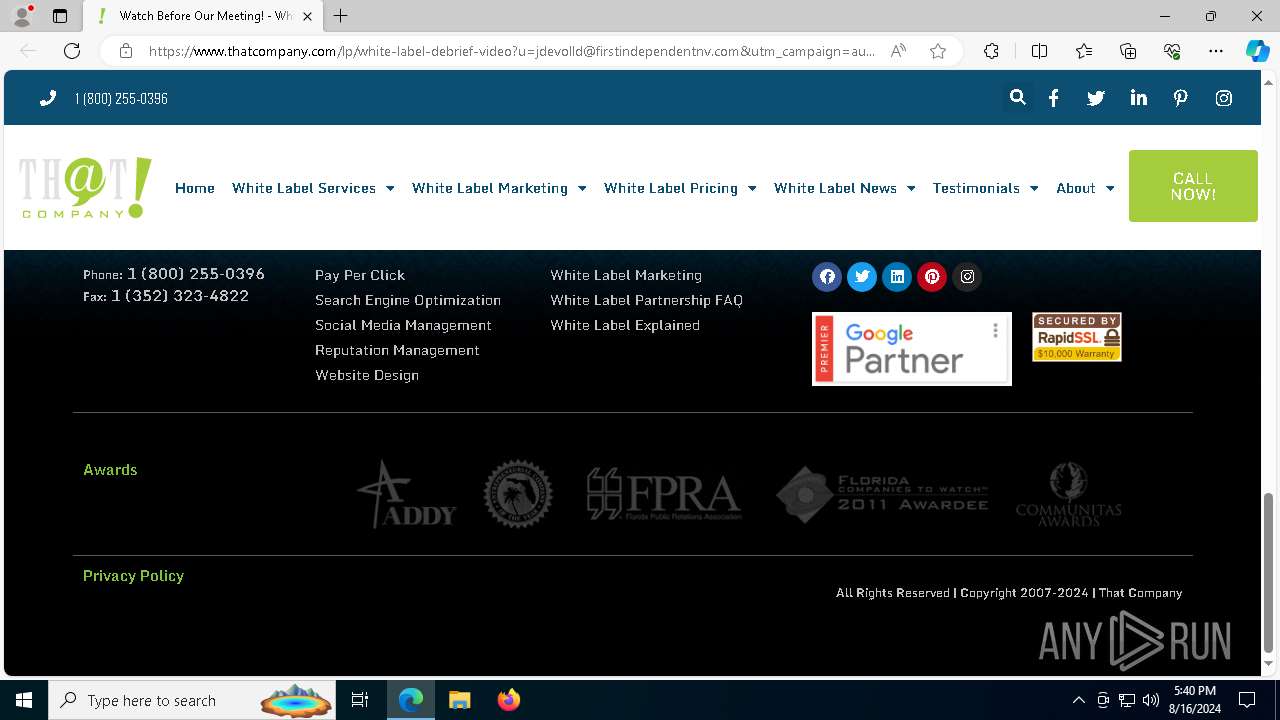Screen dimensions: 1280x720
Task: Open the Windows notification center
Action: 1247,700
